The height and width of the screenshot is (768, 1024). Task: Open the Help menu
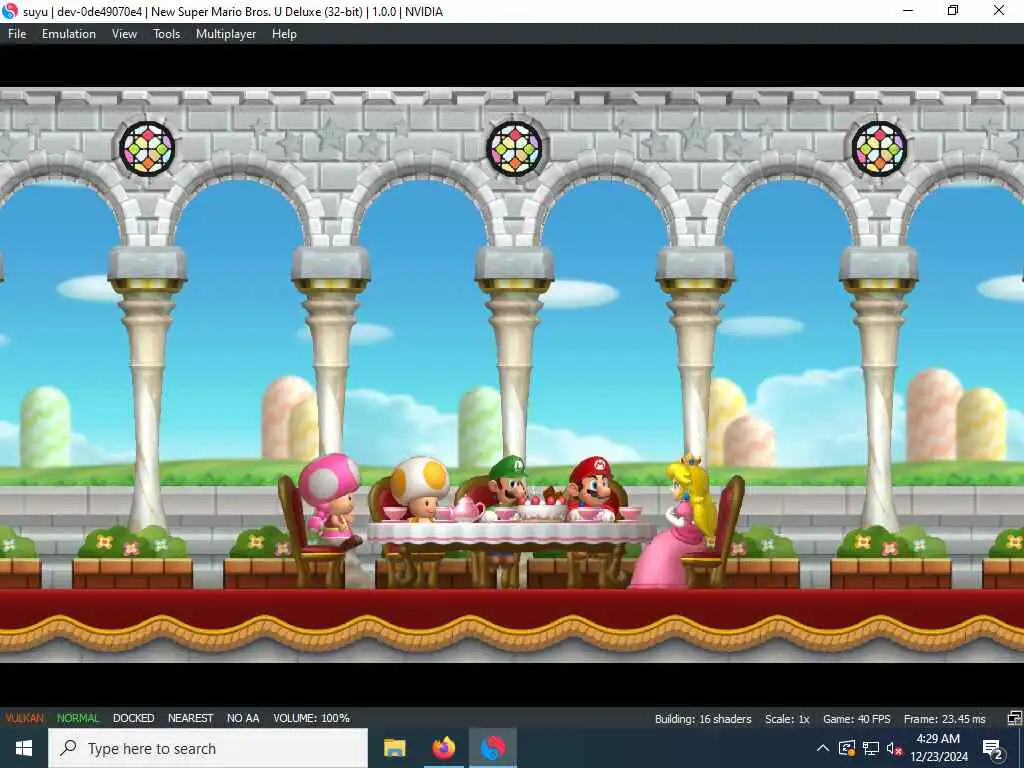pos(284,34)
